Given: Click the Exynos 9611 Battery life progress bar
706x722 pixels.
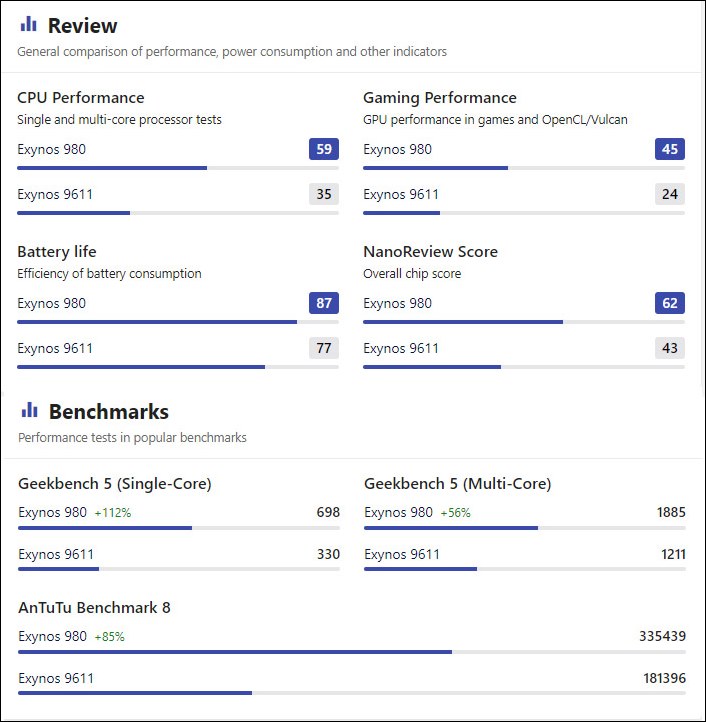Looking at the screenshot, I should 178,367.
